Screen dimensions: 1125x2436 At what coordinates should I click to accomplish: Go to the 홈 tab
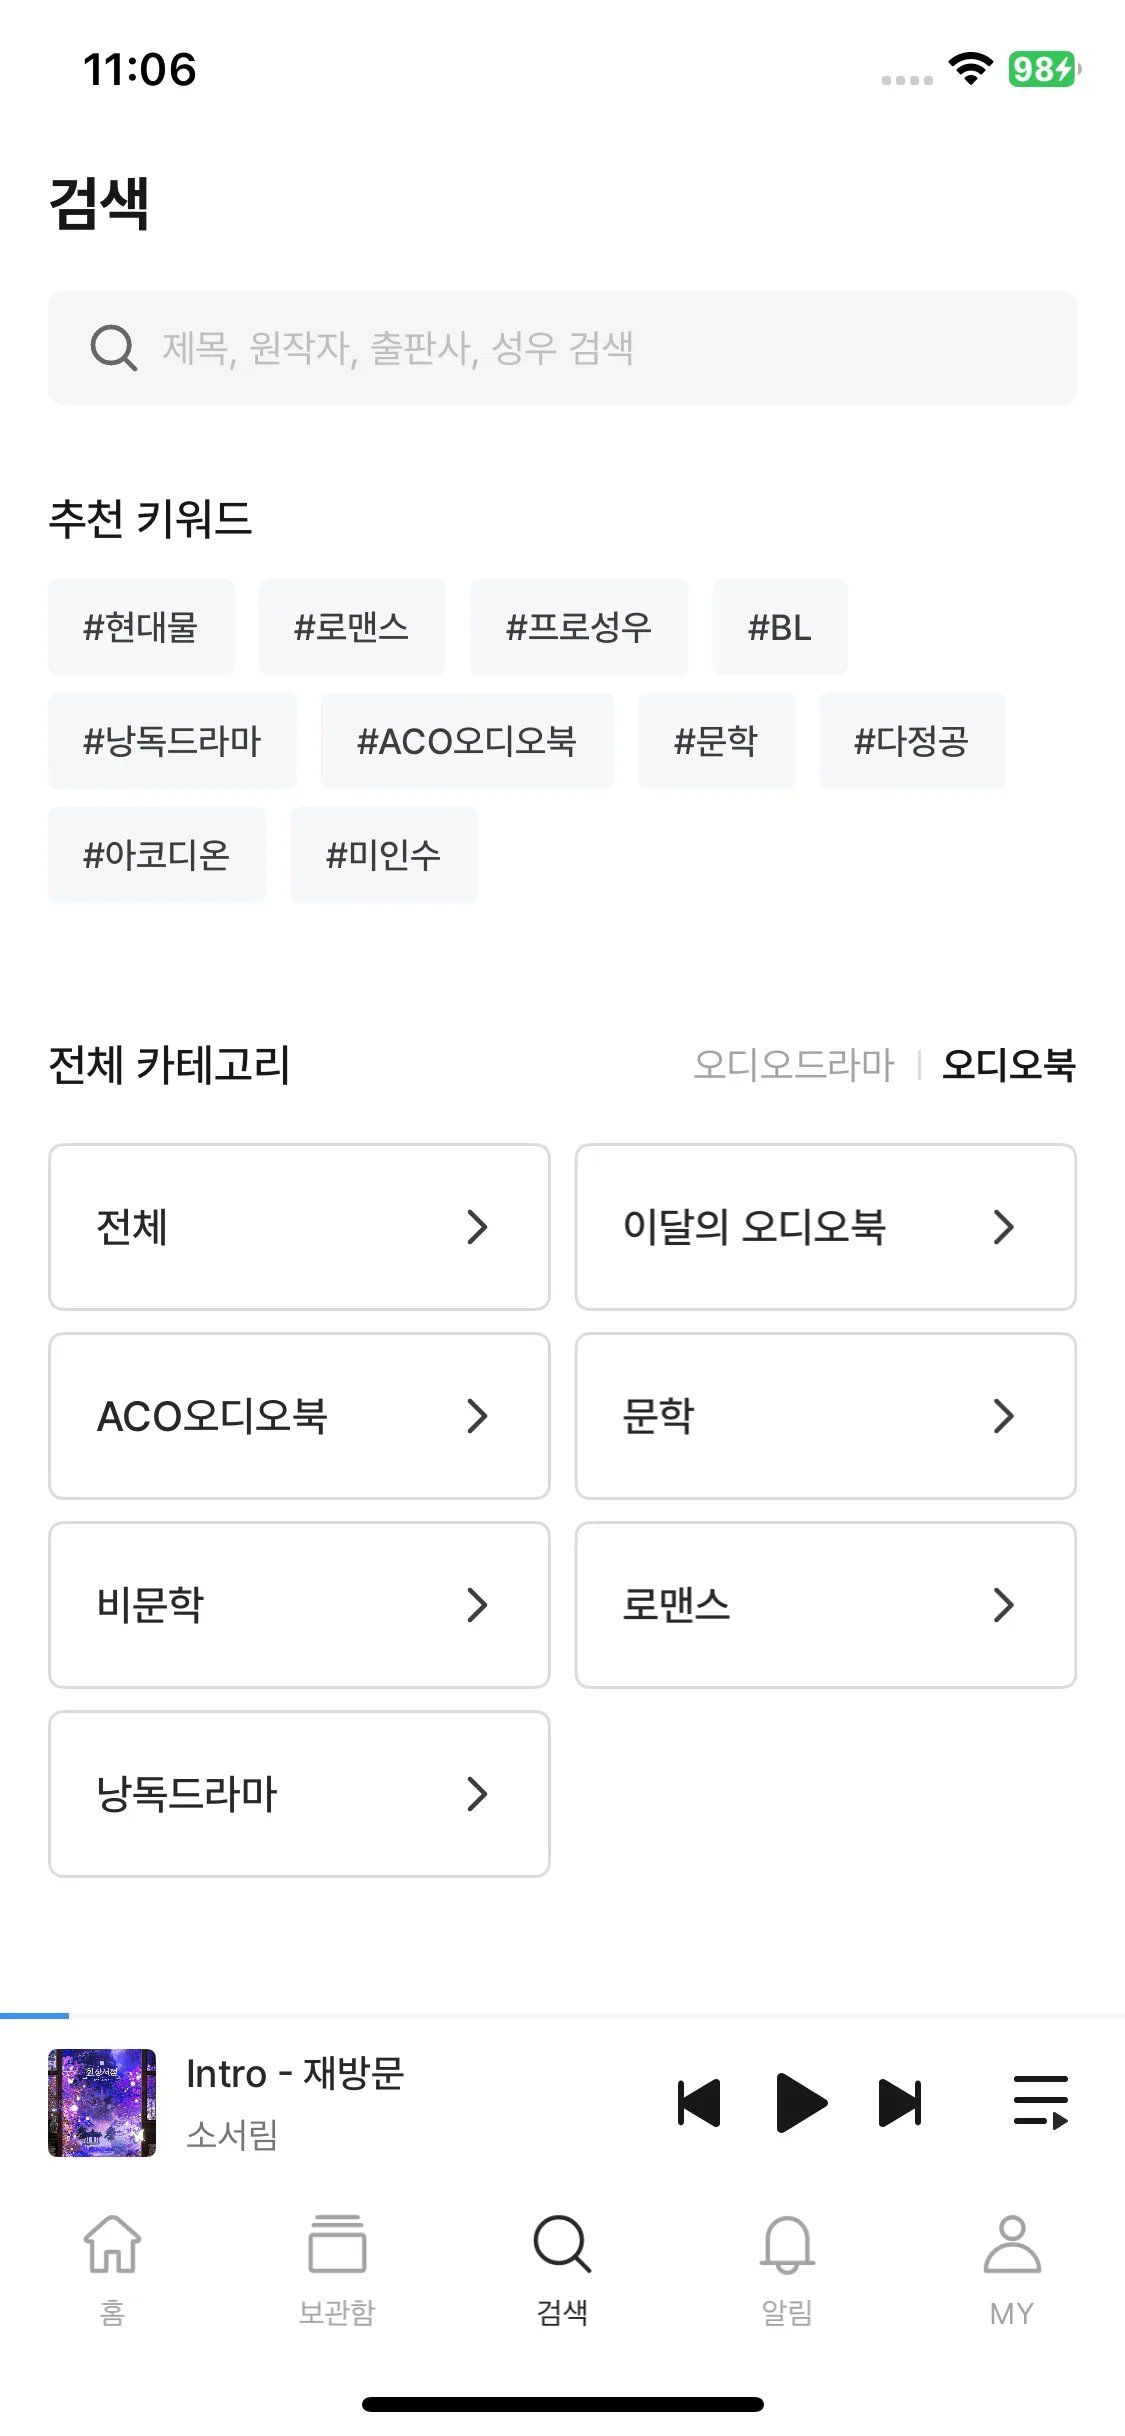pyautogui.click(x=112, y=2263)
